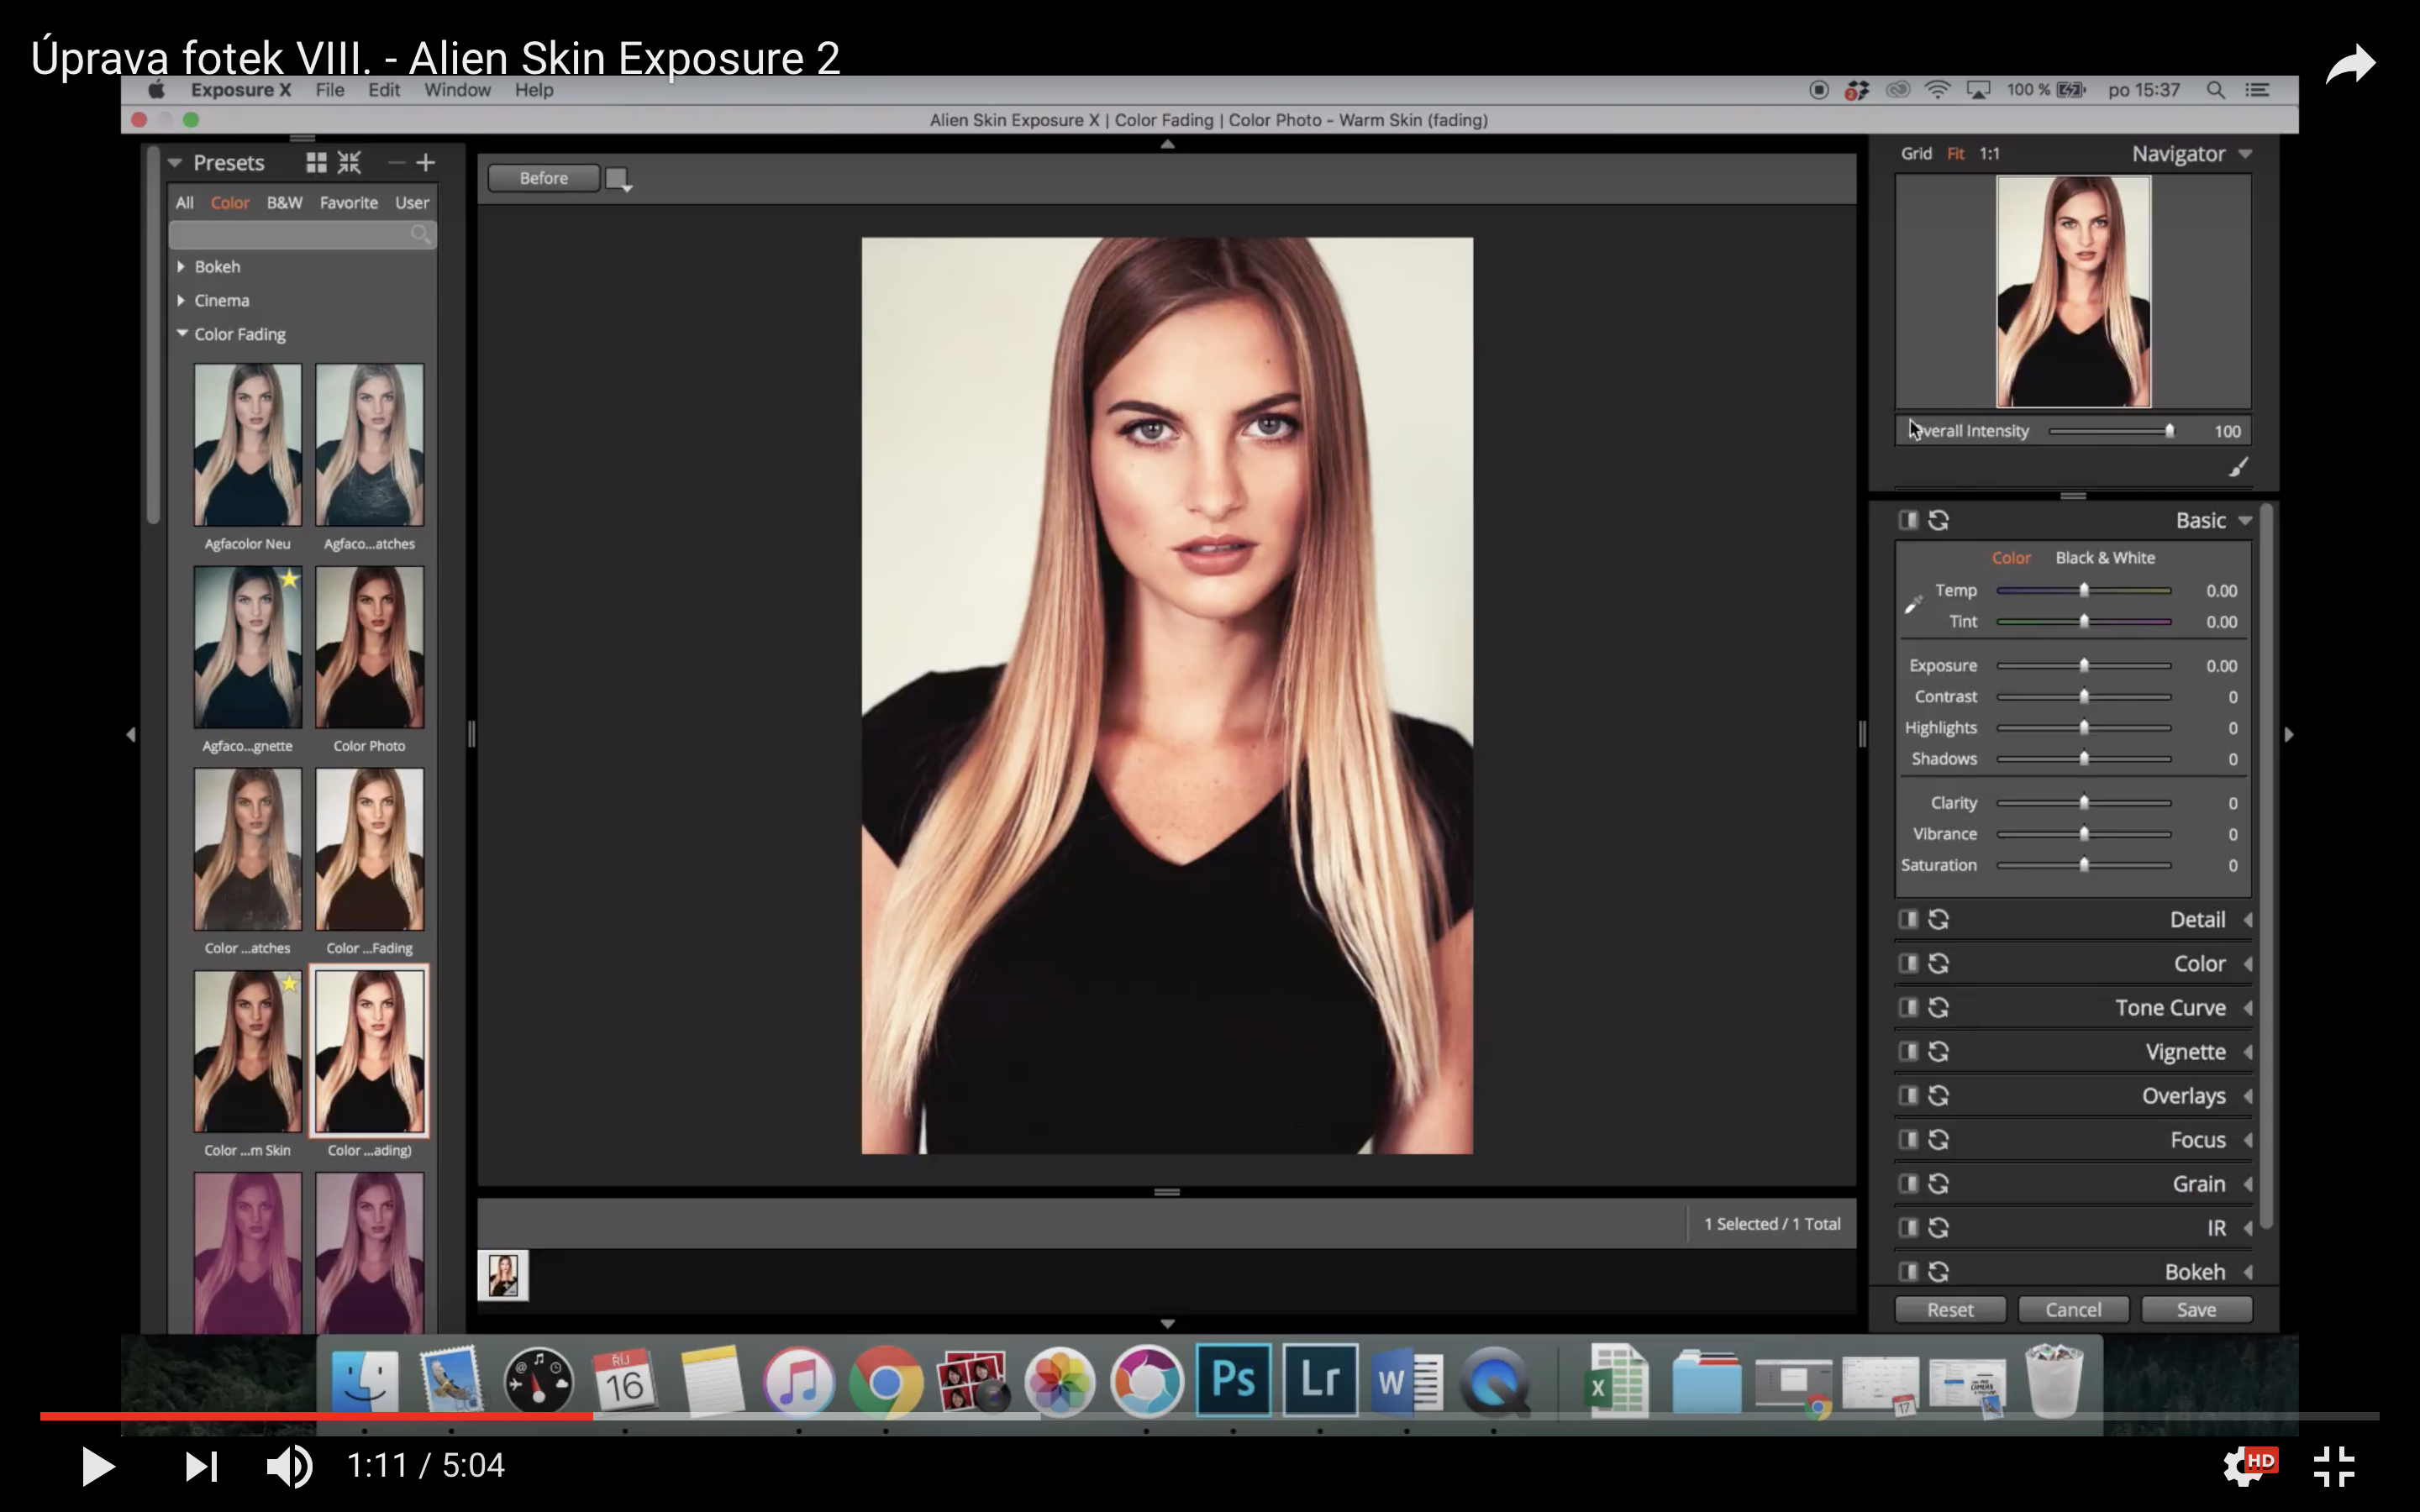Reset the Bokeh panel icon
The height and width of the screenshot is (1512, 2420).
(x=1938, y=1271)
